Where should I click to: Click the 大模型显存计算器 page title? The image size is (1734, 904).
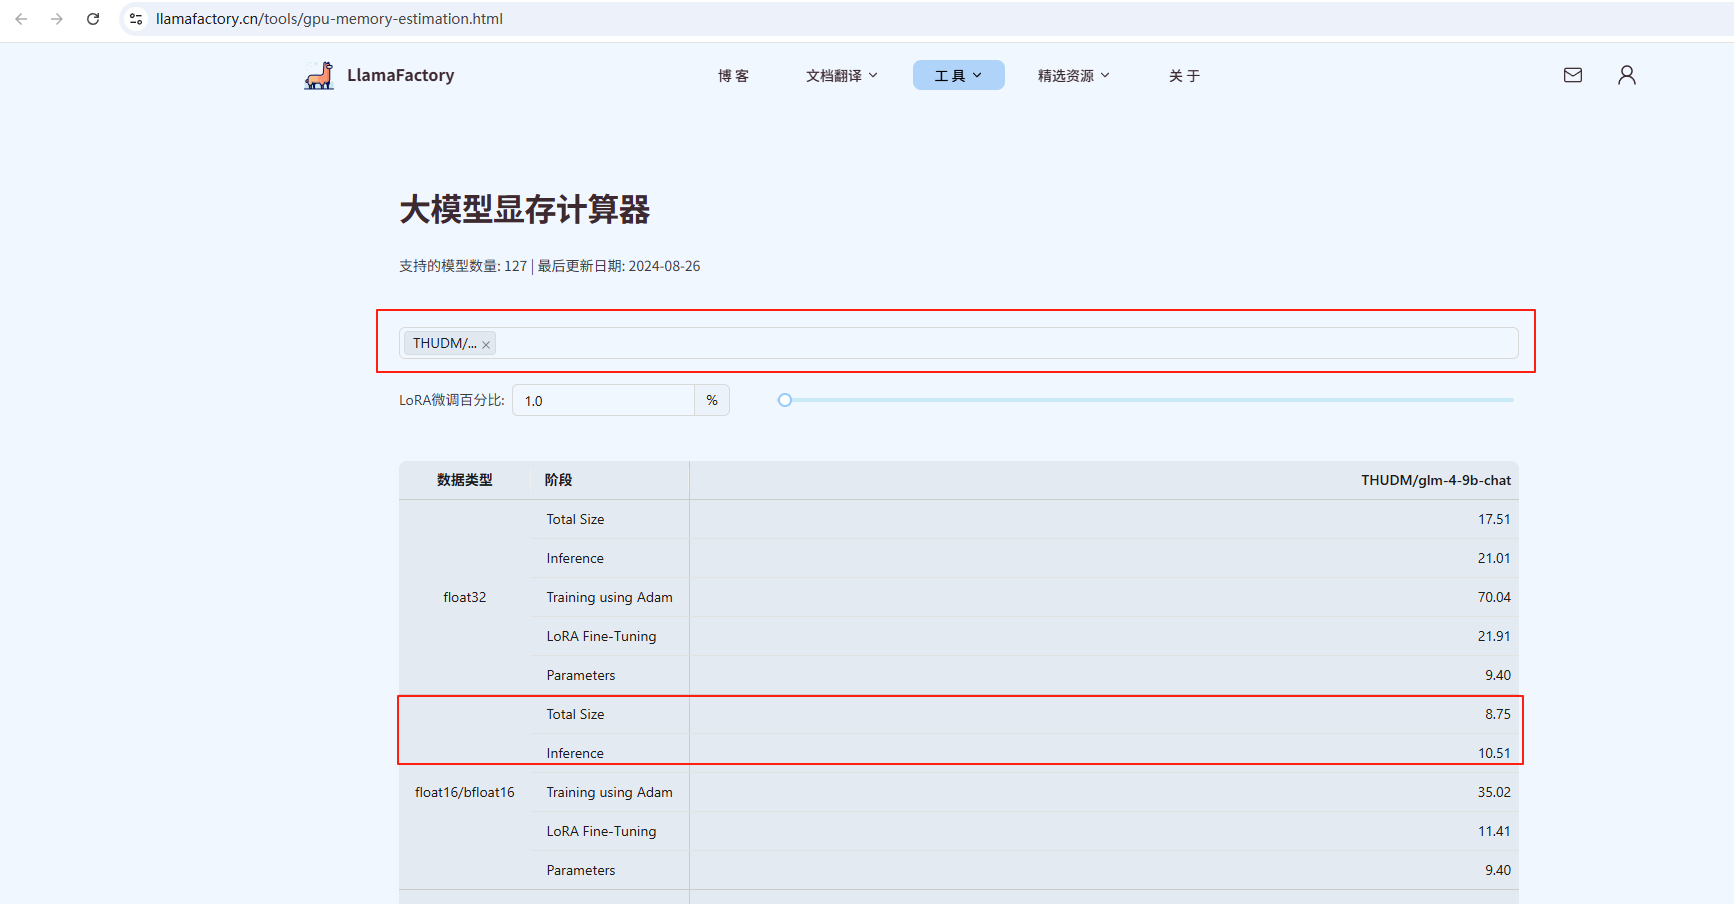[525, 210]
